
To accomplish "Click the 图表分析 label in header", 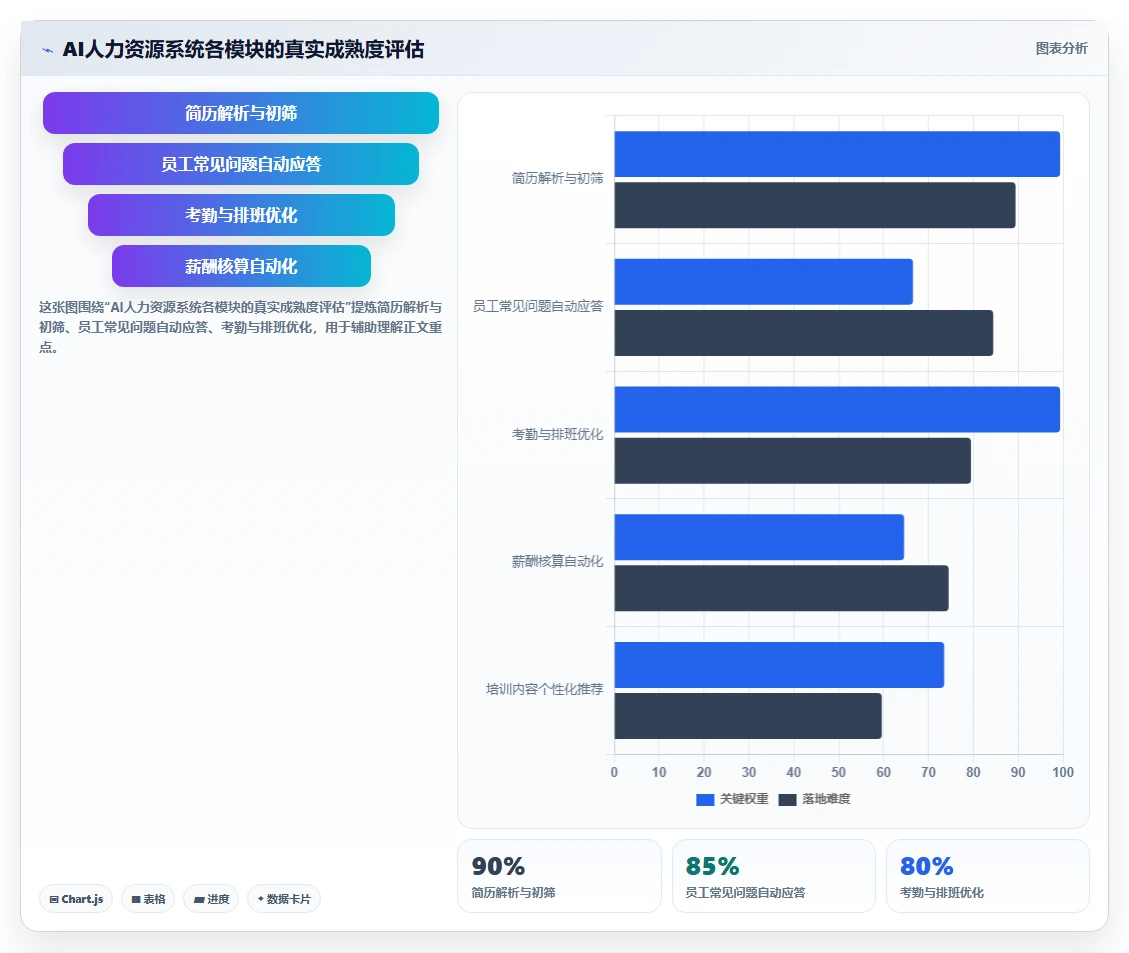I will click(1061, 48).
